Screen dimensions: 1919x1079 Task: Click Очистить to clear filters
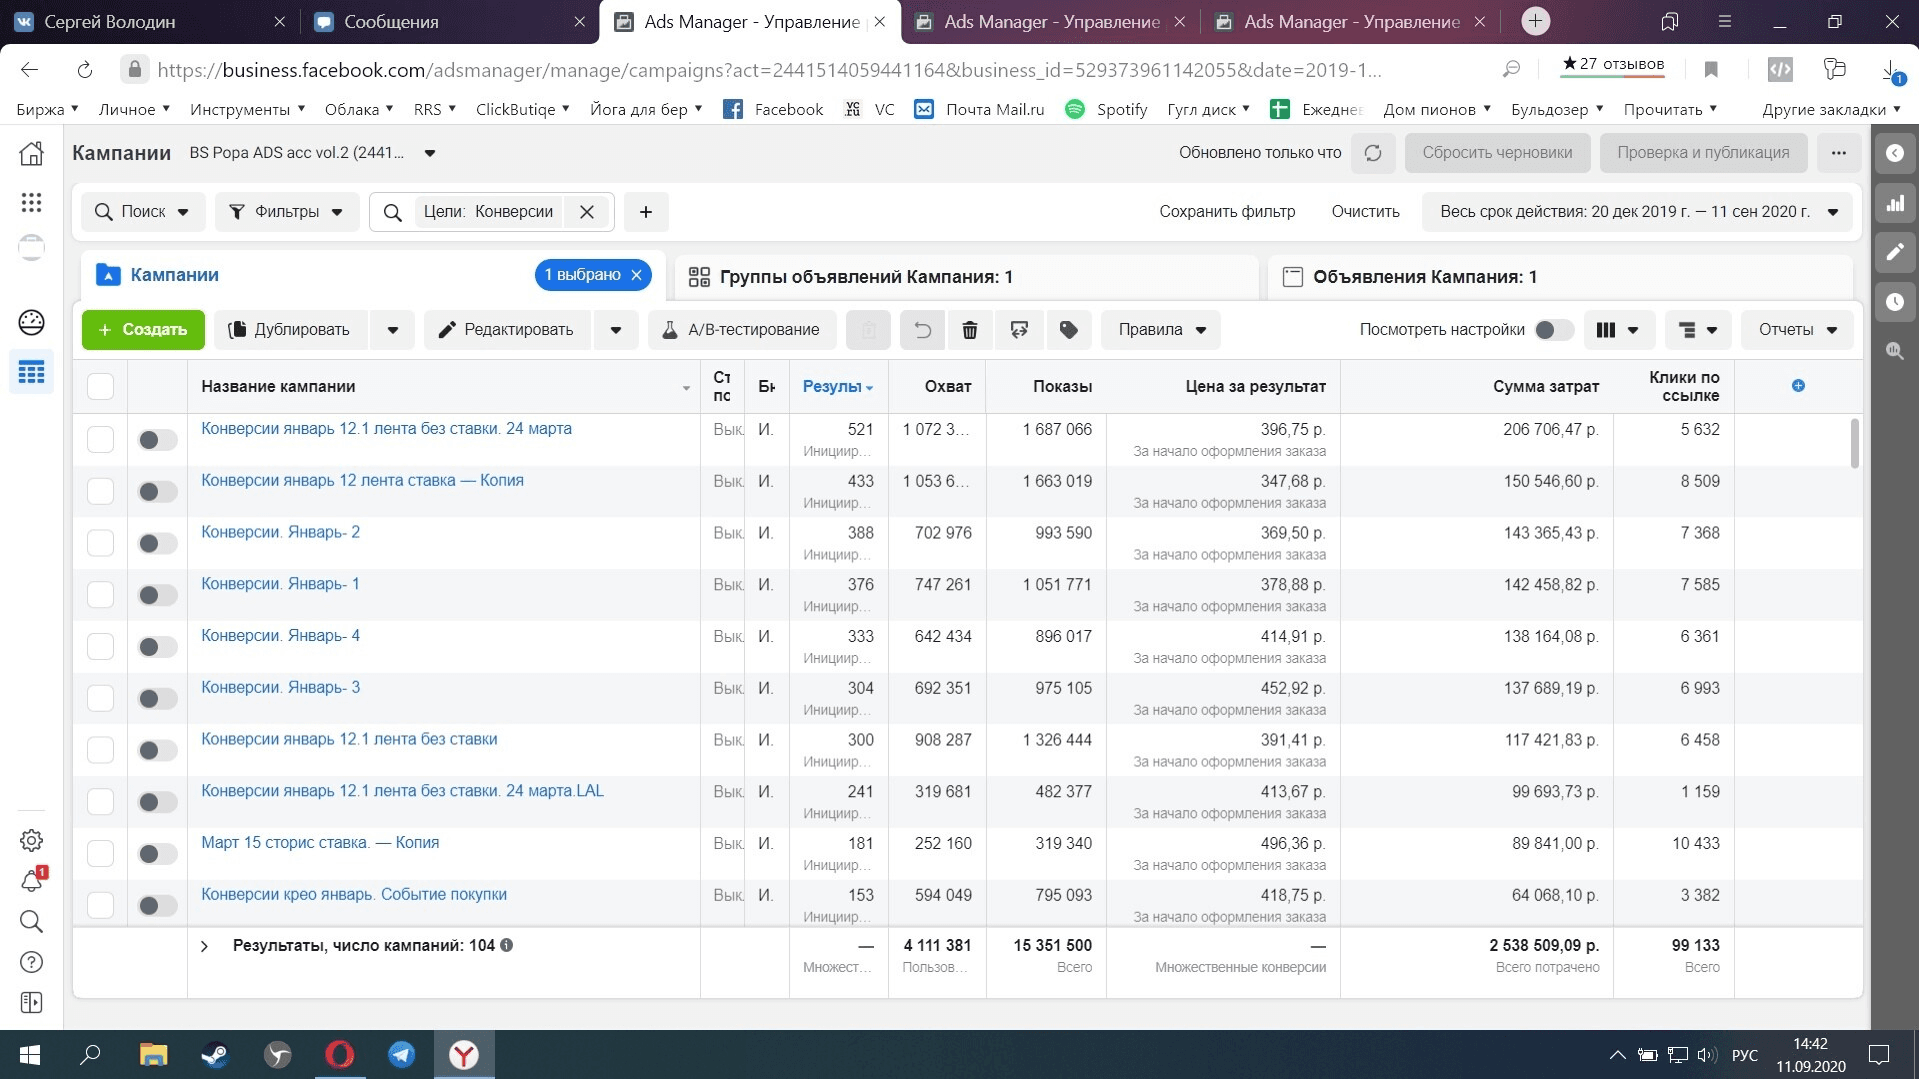pos(1365,212)
